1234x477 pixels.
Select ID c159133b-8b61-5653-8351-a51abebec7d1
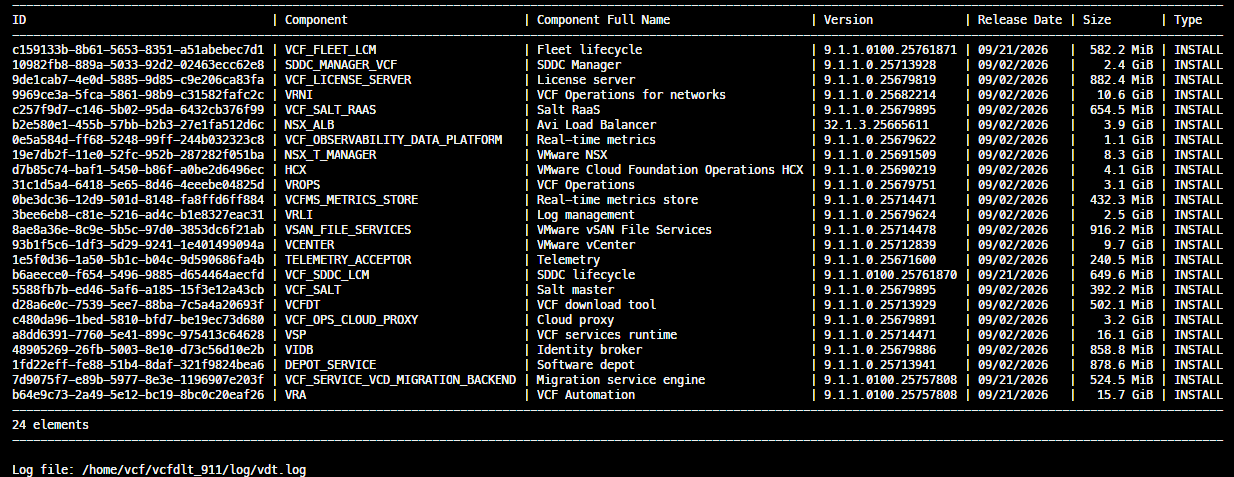coord(138,50)
